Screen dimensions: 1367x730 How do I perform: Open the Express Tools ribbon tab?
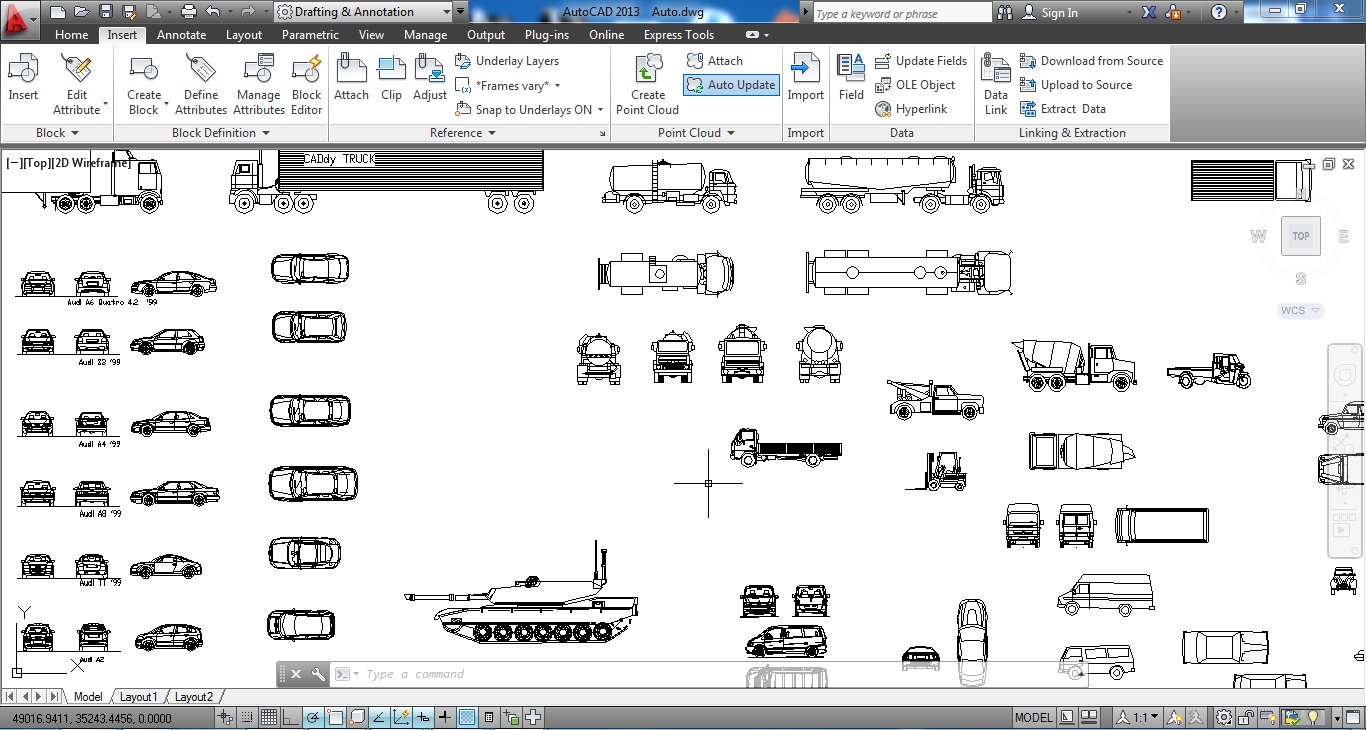pyautogui.click(x=679, y=34)
